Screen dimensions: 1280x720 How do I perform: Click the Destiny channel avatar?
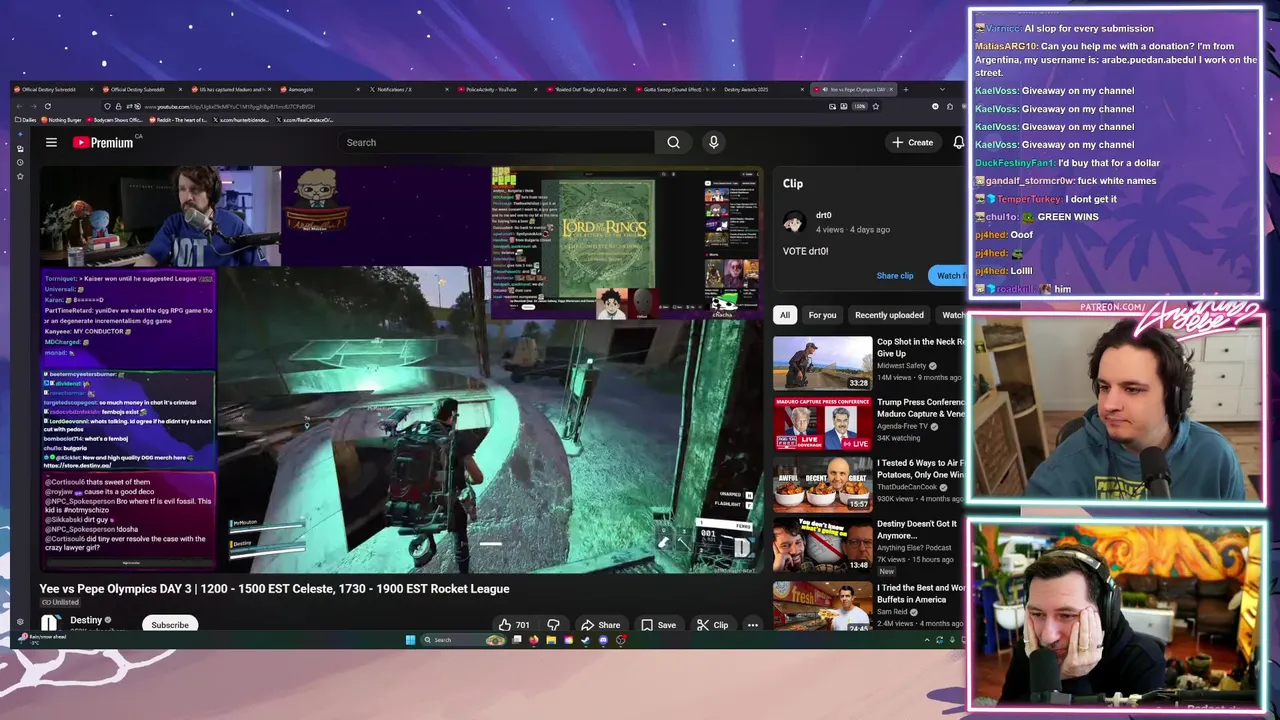[49, 624]
